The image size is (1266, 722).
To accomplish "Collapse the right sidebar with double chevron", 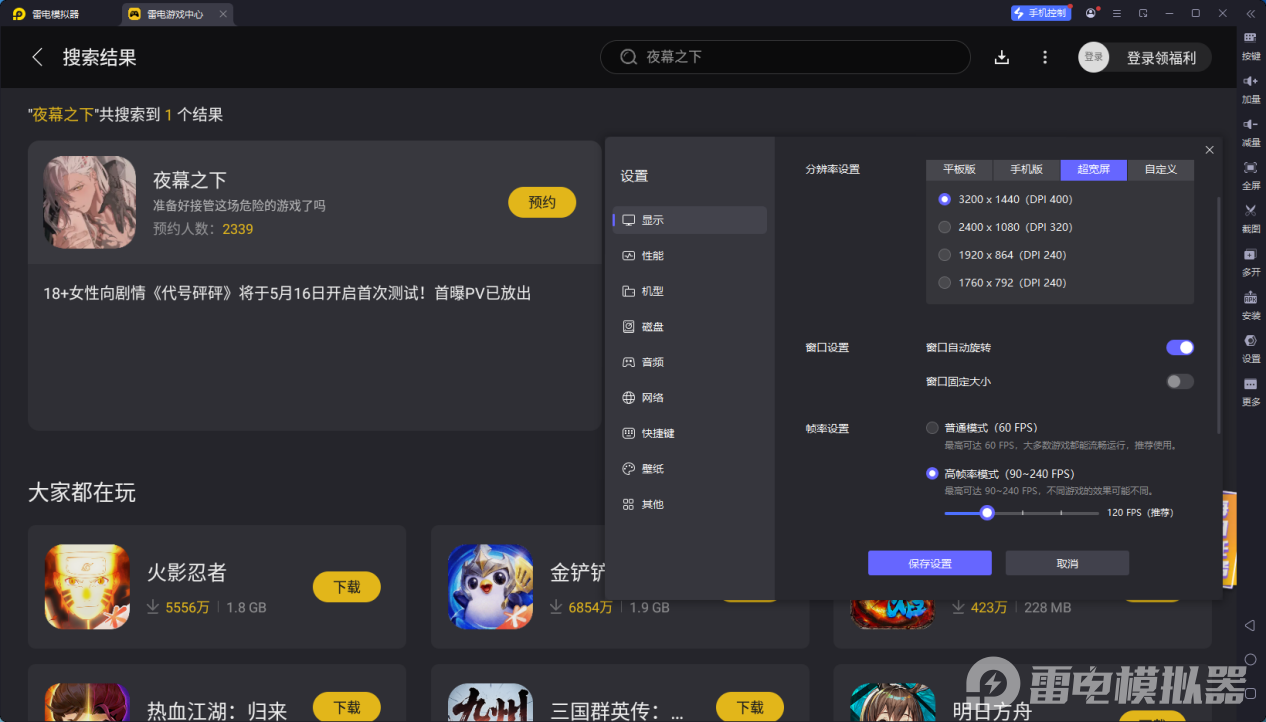I will tap(1250, 13).
